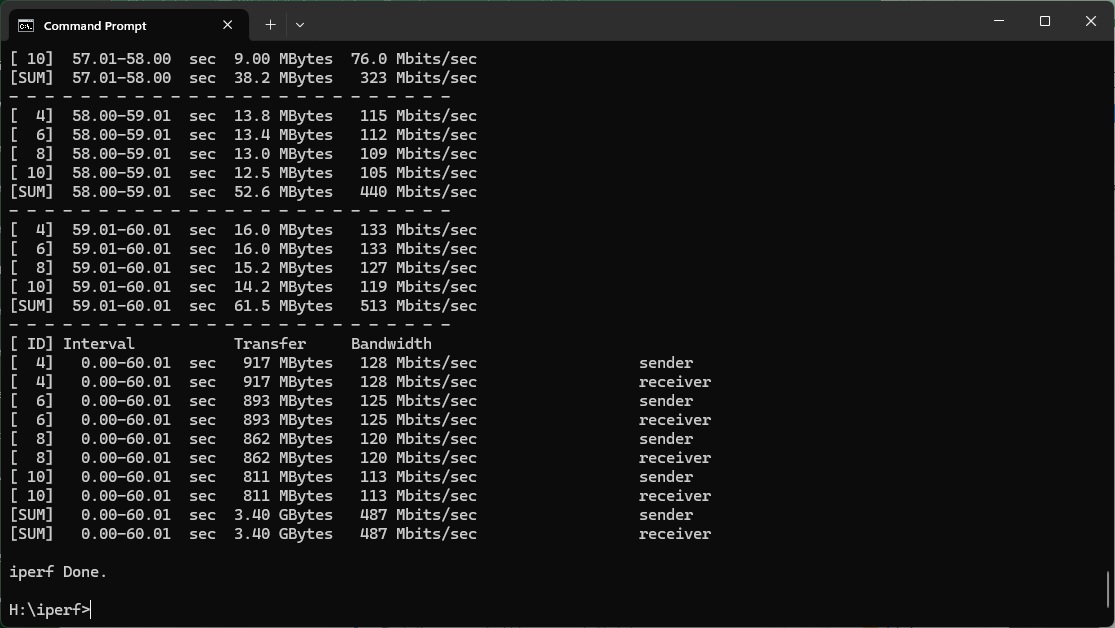Click '128 Mbits/sec' in [ 4] receiver row
This screenshot has width=1115, height=628.
(x=418, y=382)
